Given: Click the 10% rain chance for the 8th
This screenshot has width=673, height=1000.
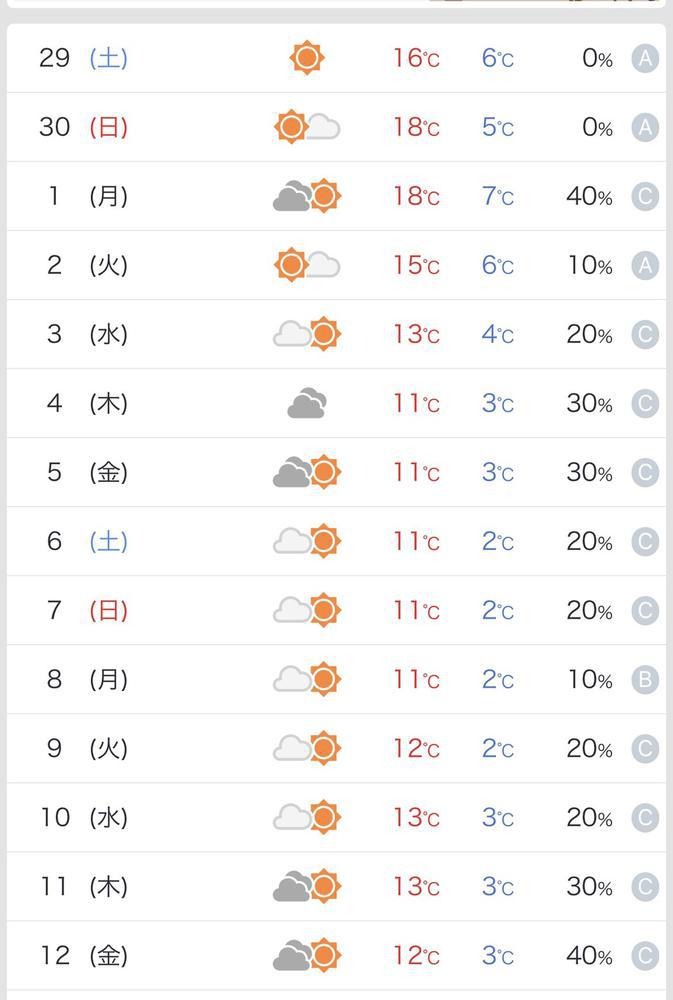Looking at the screenshot, I should pos(589,680).
